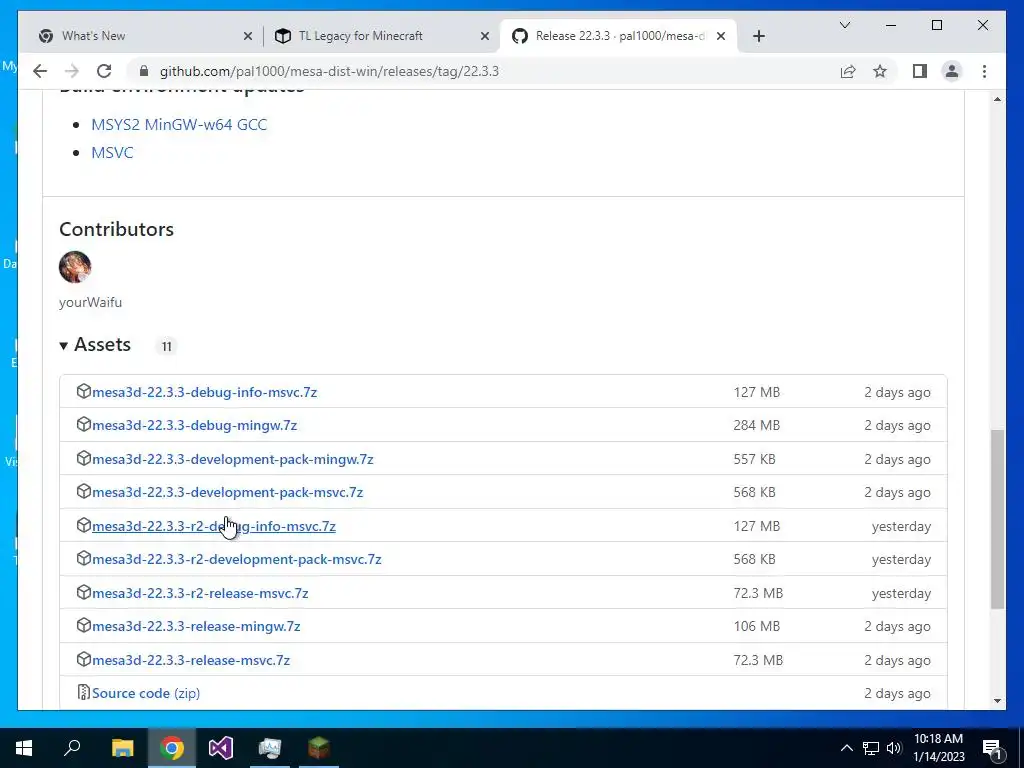Open network status in system tray

(x=871, y=748)
